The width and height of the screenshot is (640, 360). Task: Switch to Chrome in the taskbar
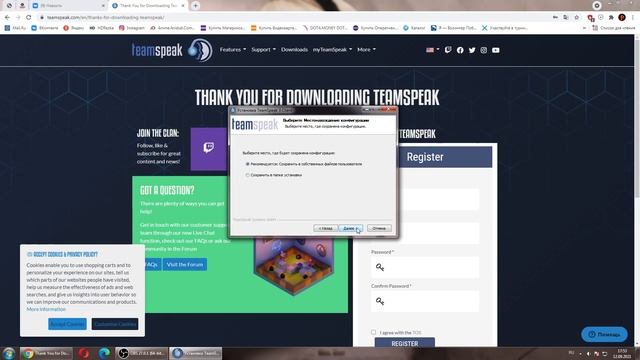coord(46,353)
